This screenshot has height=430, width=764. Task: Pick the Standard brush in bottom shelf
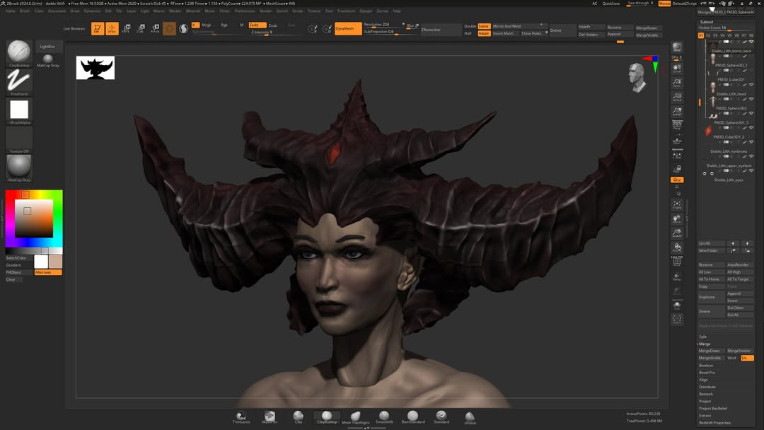[x=441, y=417]
